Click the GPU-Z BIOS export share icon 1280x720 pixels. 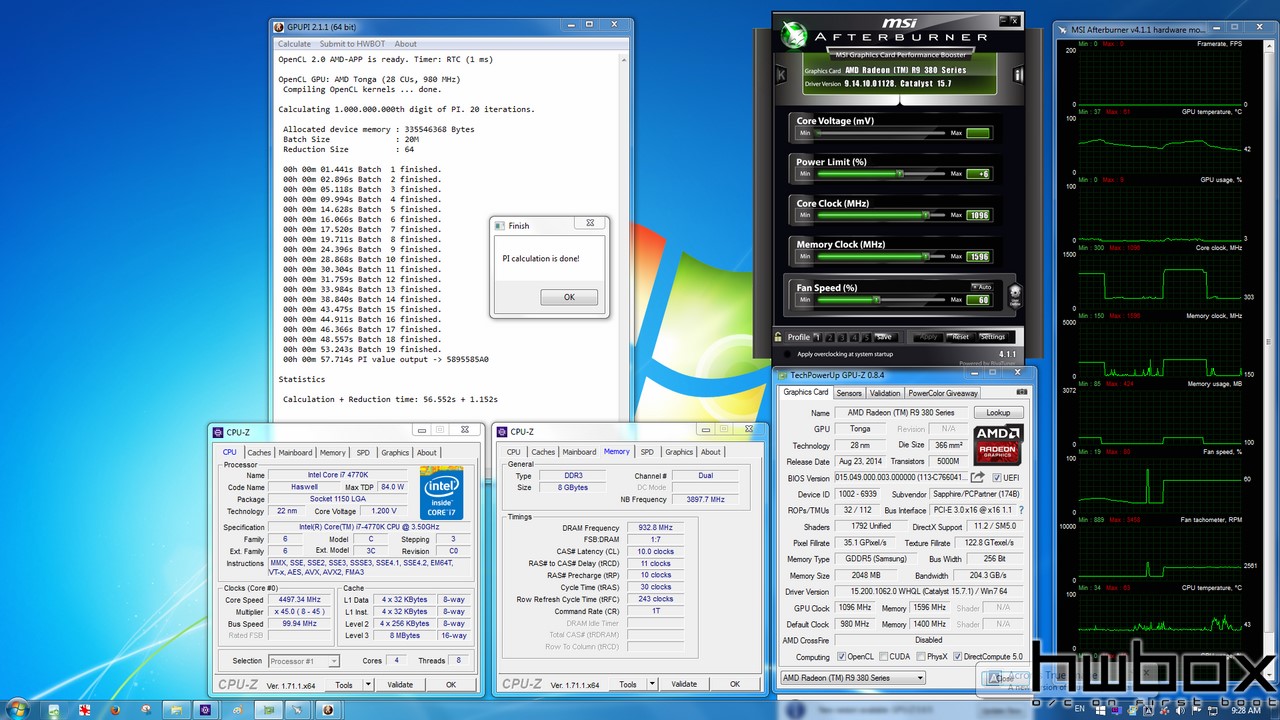(x=978, y=478)
